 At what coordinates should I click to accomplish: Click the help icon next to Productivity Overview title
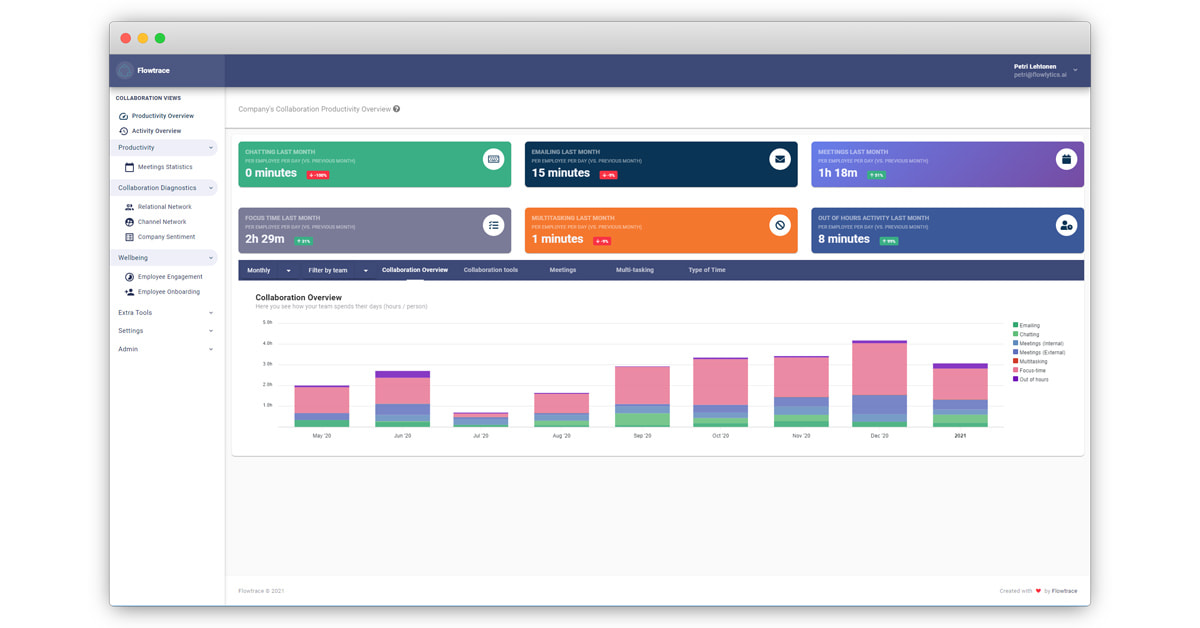coord(397,109)
